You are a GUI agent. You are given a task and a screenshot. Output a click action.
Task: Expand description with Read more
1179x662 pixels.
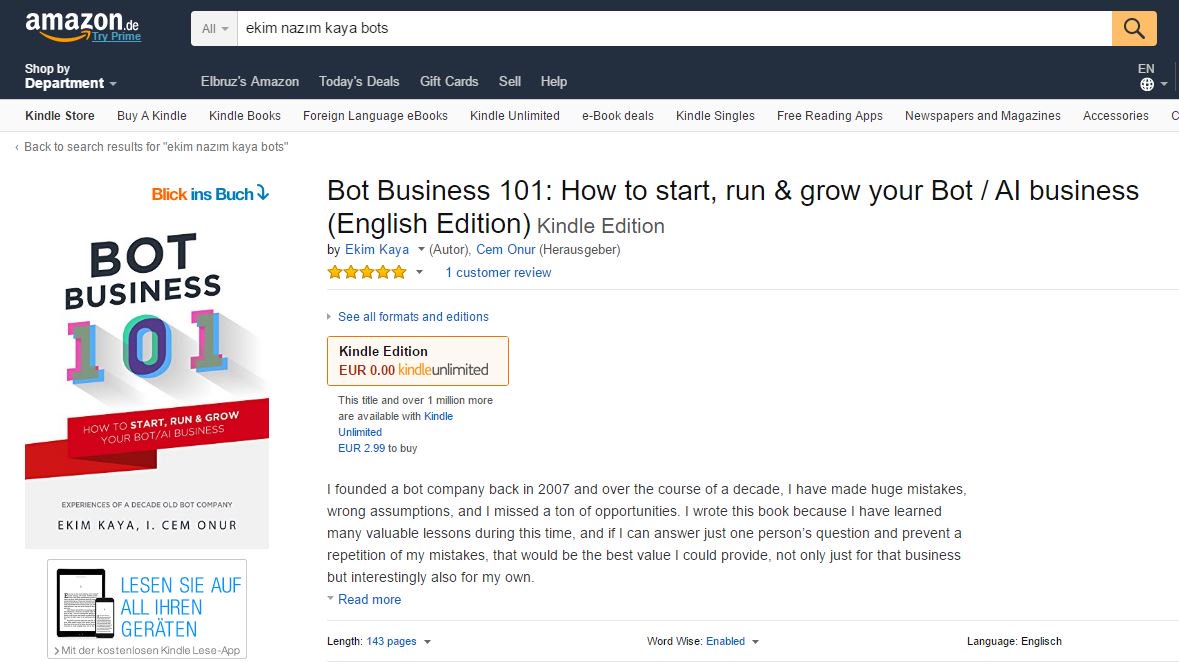(x=368, y=600)
